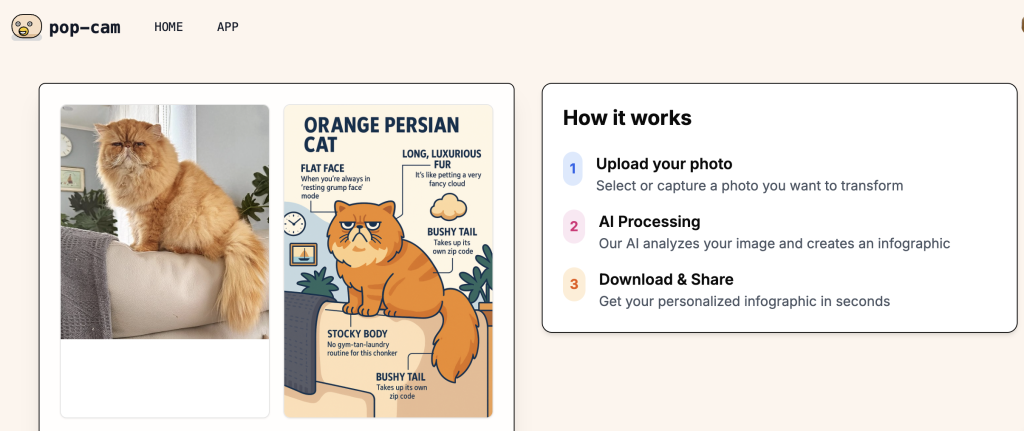The height and width of the screenshot is (431, 1024).
Task: Click the Download & Share heading
Action: coord(666,279)
